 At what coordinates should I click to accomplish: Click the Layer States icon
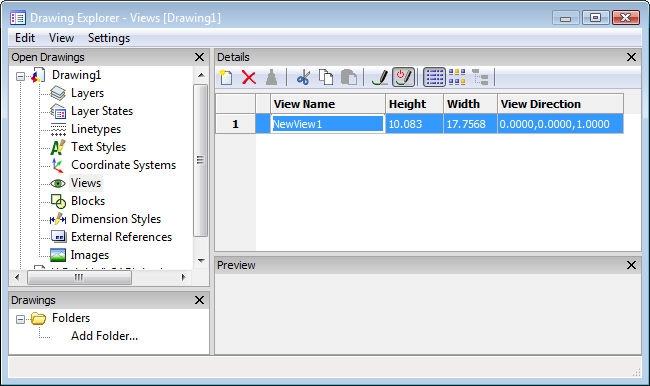[x=58, y=111]
